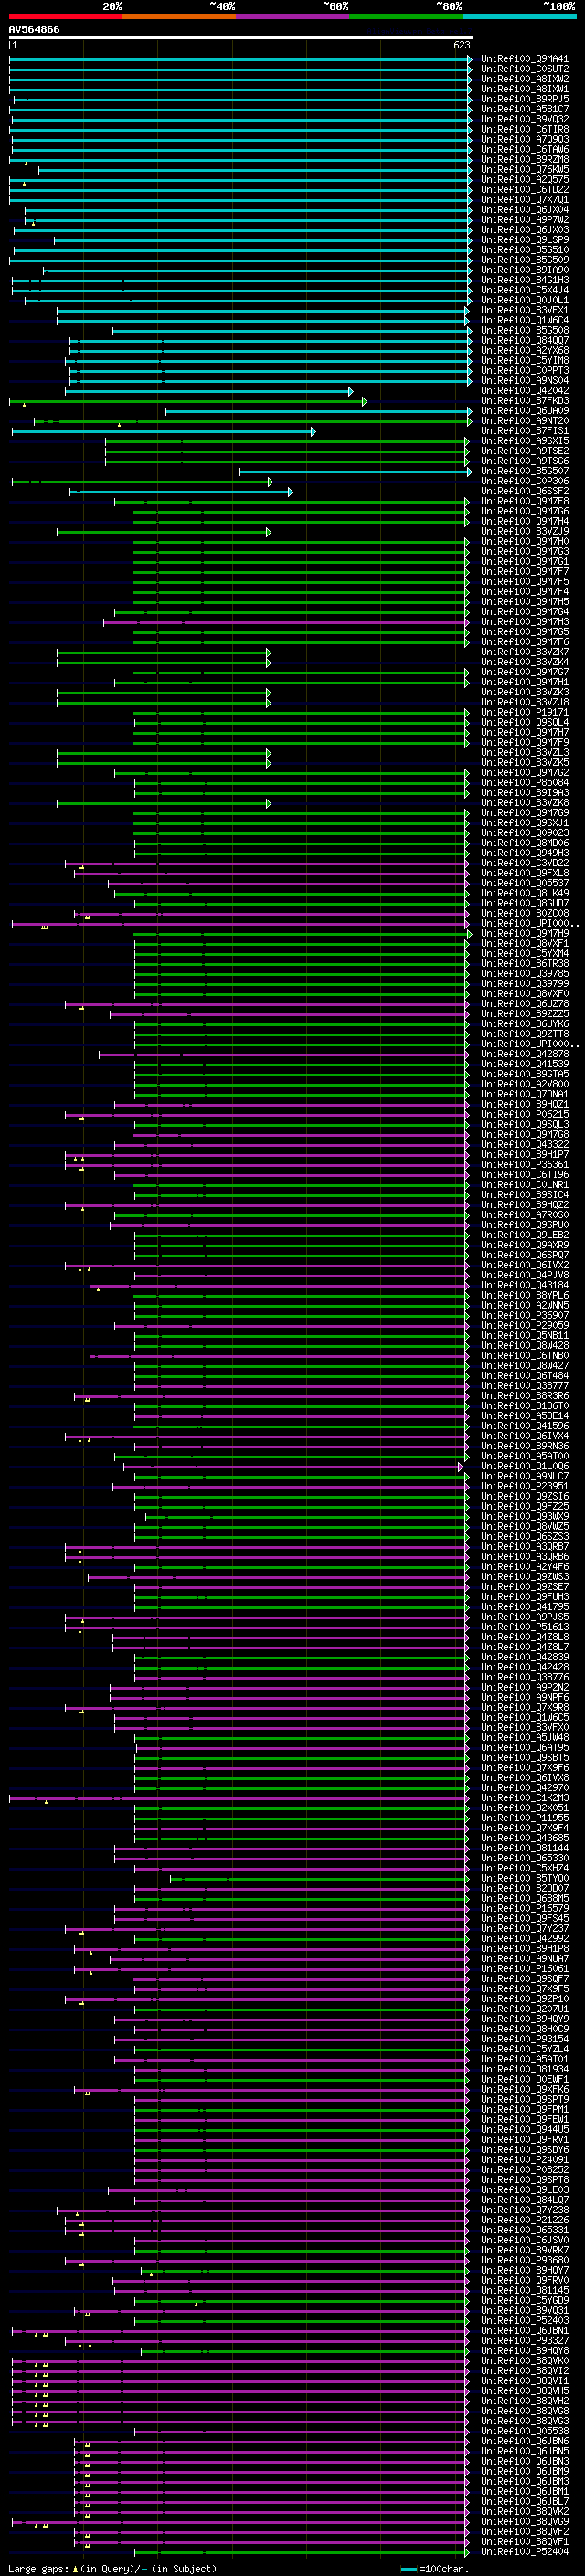Select the UniRef100_C6TIR8 label

tap(525, 129)
